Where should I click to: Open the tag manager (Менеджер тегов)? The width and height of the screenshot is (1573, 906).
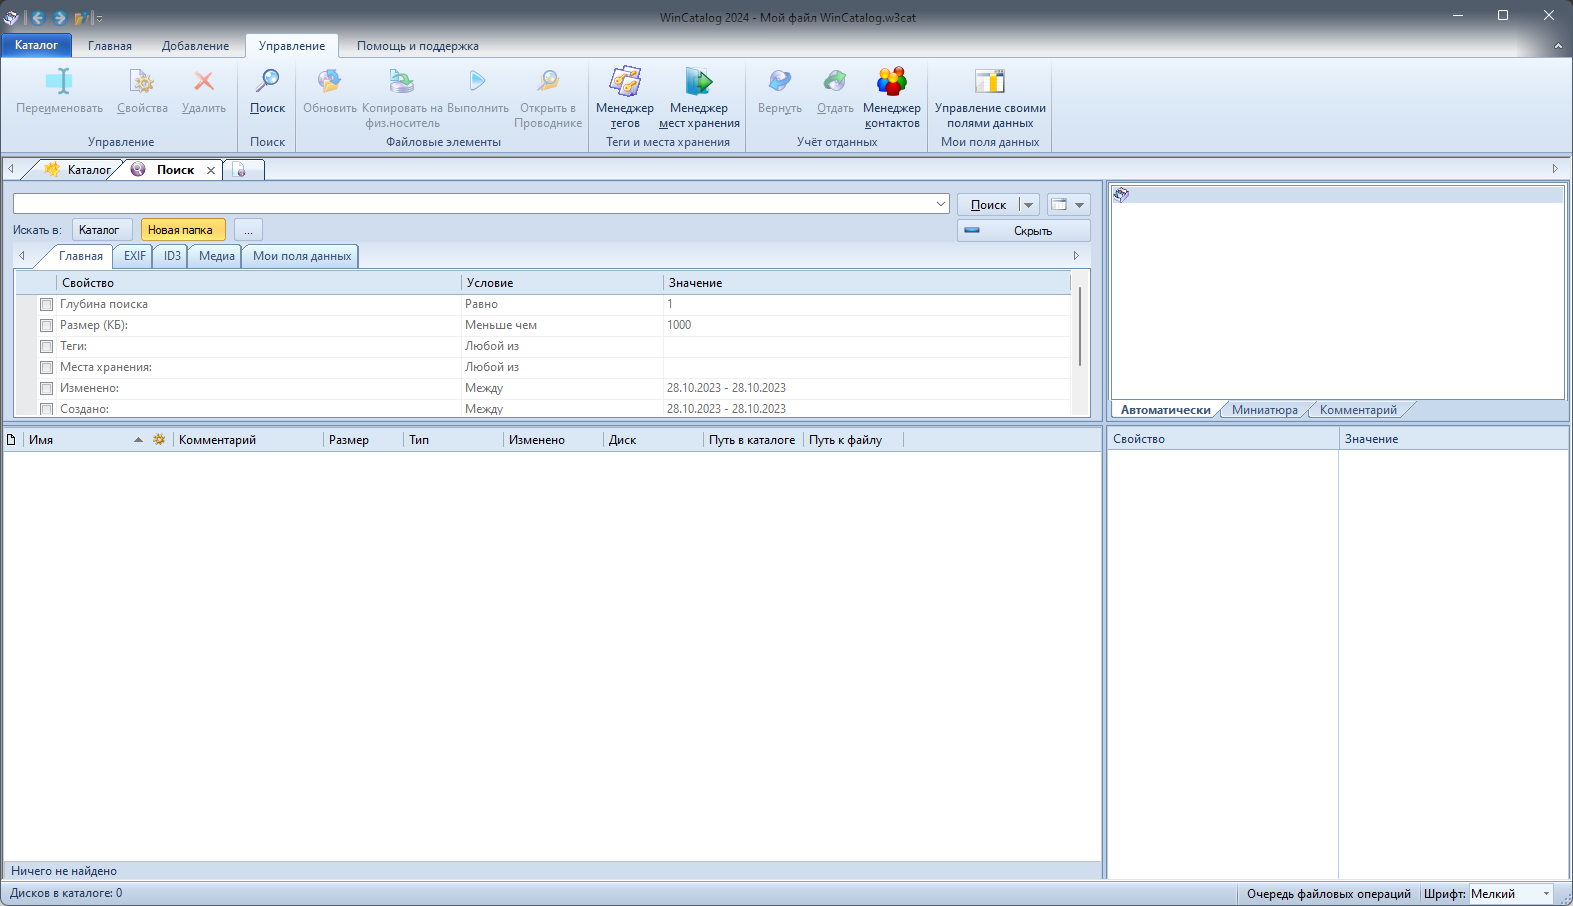(x=625, y=82)
